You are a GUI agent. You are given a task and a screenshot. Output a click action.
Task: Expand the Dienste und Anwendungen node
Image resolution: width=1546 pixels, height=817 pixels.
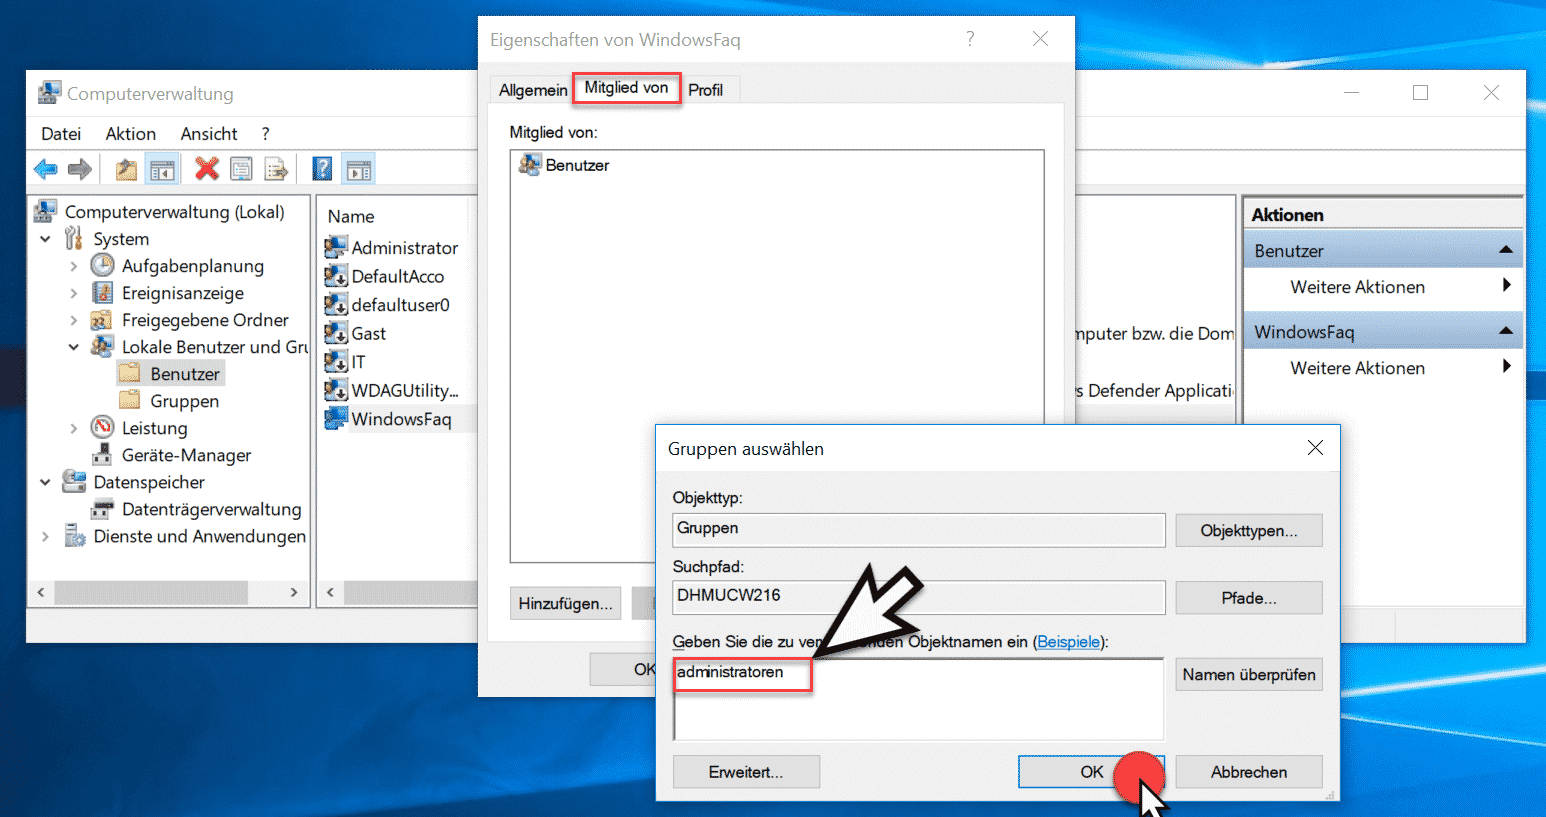(x=45, y=537)
